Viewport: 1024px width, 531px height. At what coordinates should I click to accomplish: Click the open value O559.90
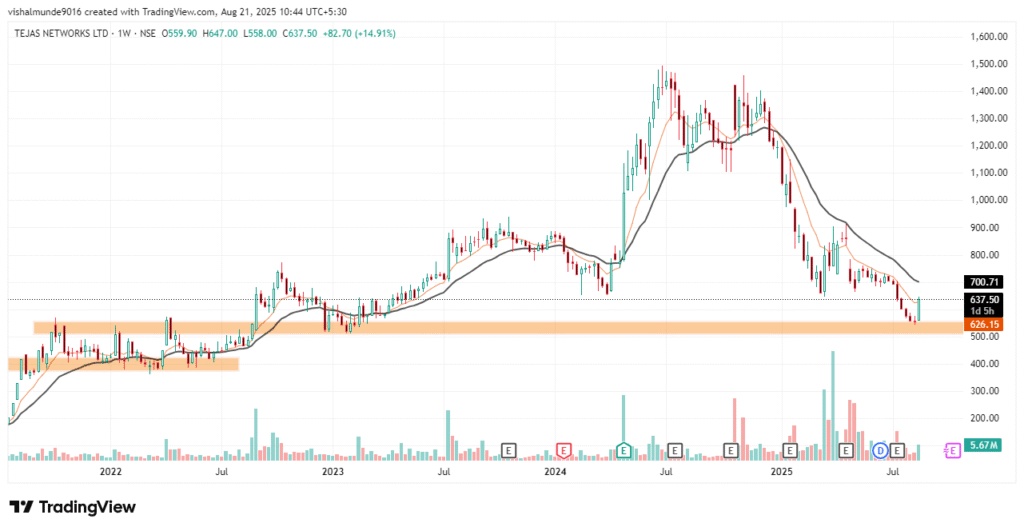(179, 33)
